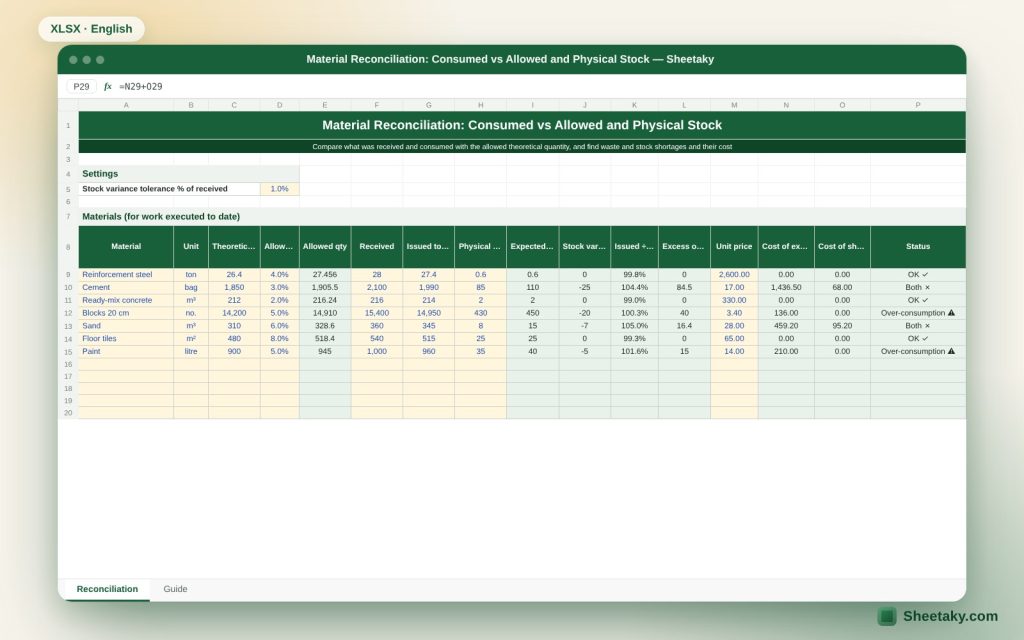Select the Sand material cell

tap(126, 326)
